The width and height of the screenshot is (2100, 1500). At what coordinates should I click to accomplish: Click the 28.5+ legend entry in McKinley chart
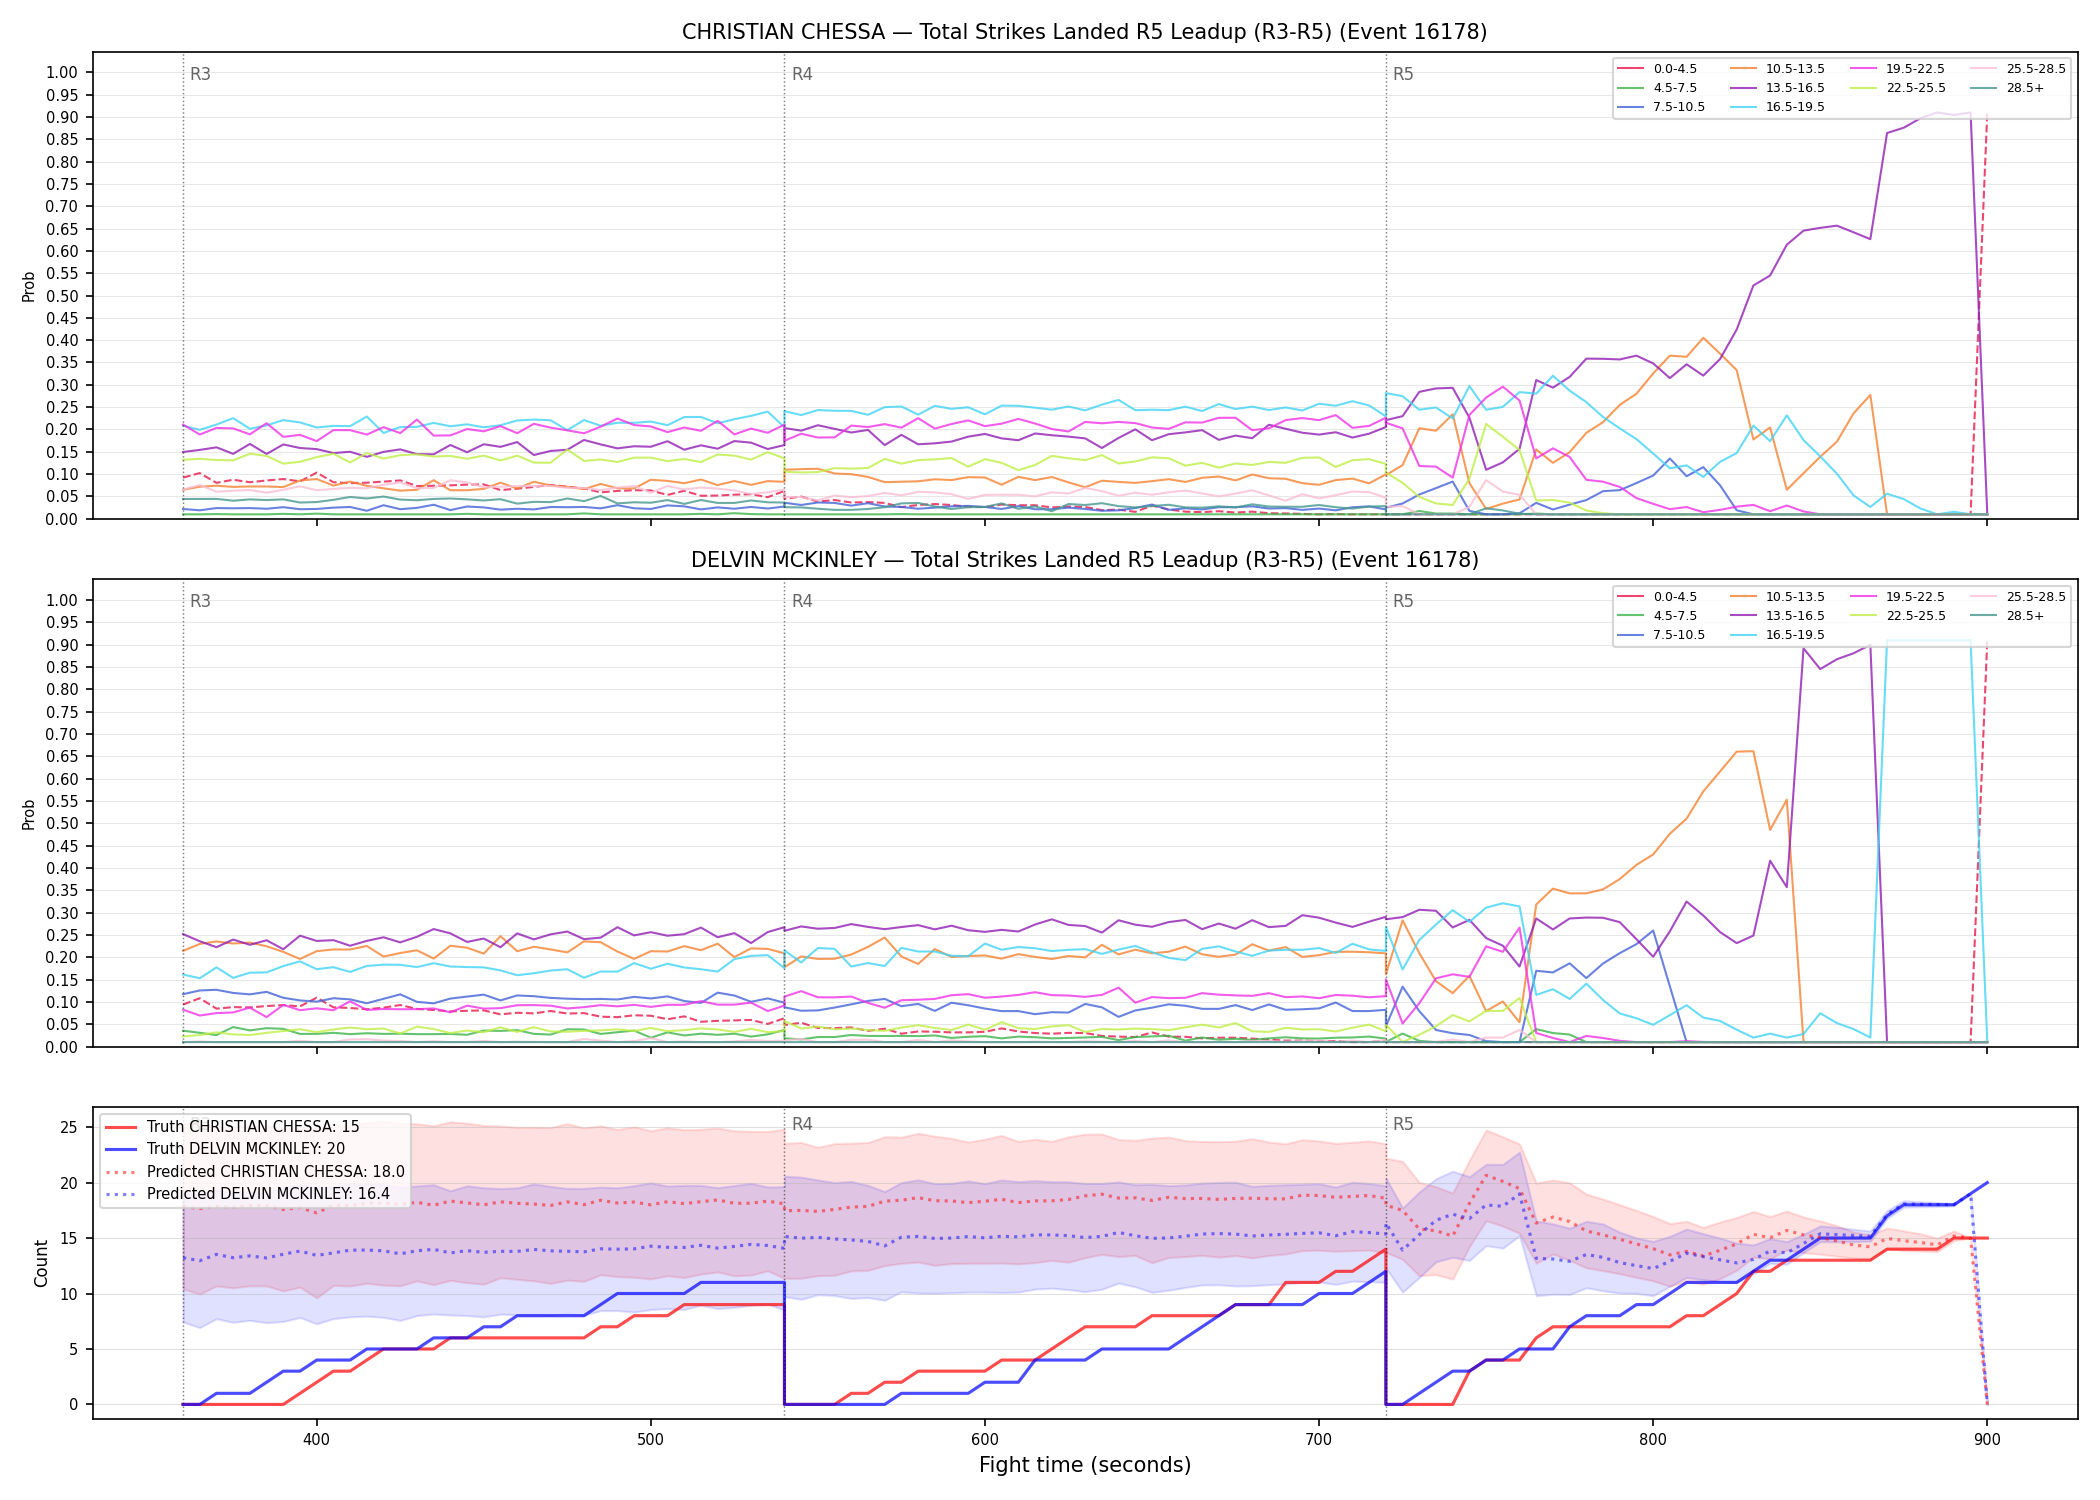[x=2007, y=616]
